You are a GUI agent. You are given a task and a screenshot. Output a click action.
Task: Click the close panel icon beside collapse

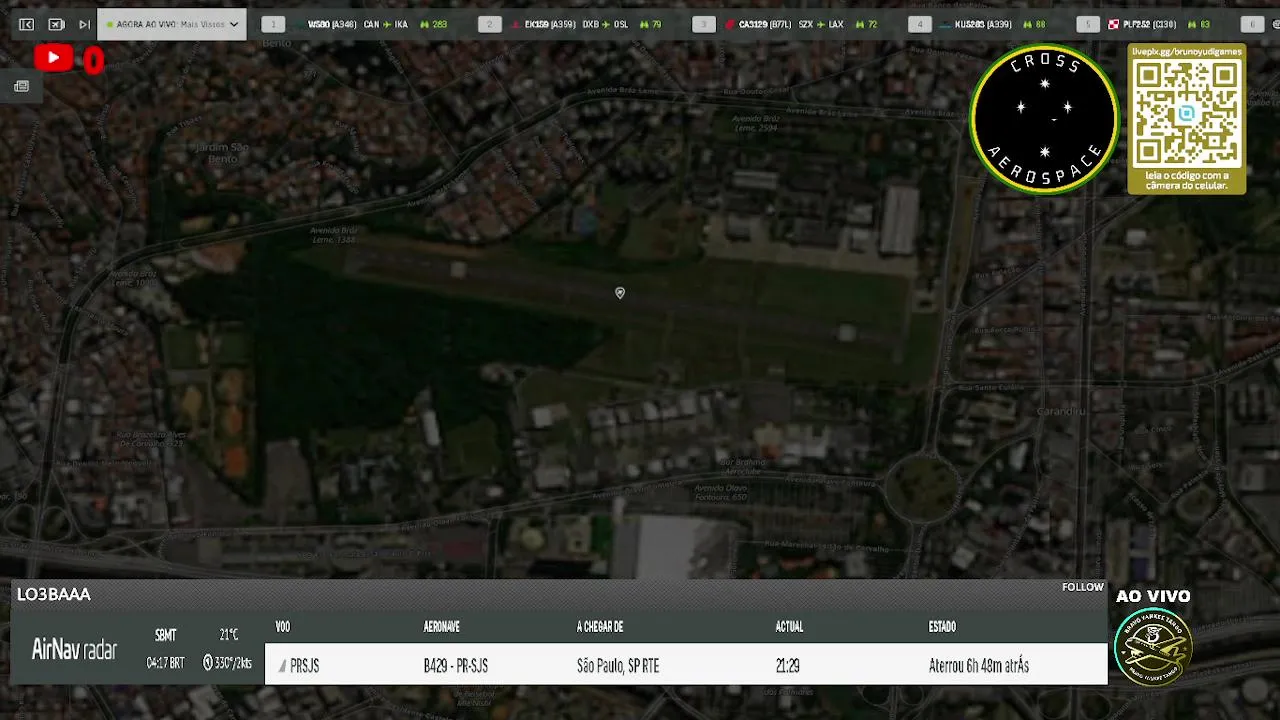56,24
